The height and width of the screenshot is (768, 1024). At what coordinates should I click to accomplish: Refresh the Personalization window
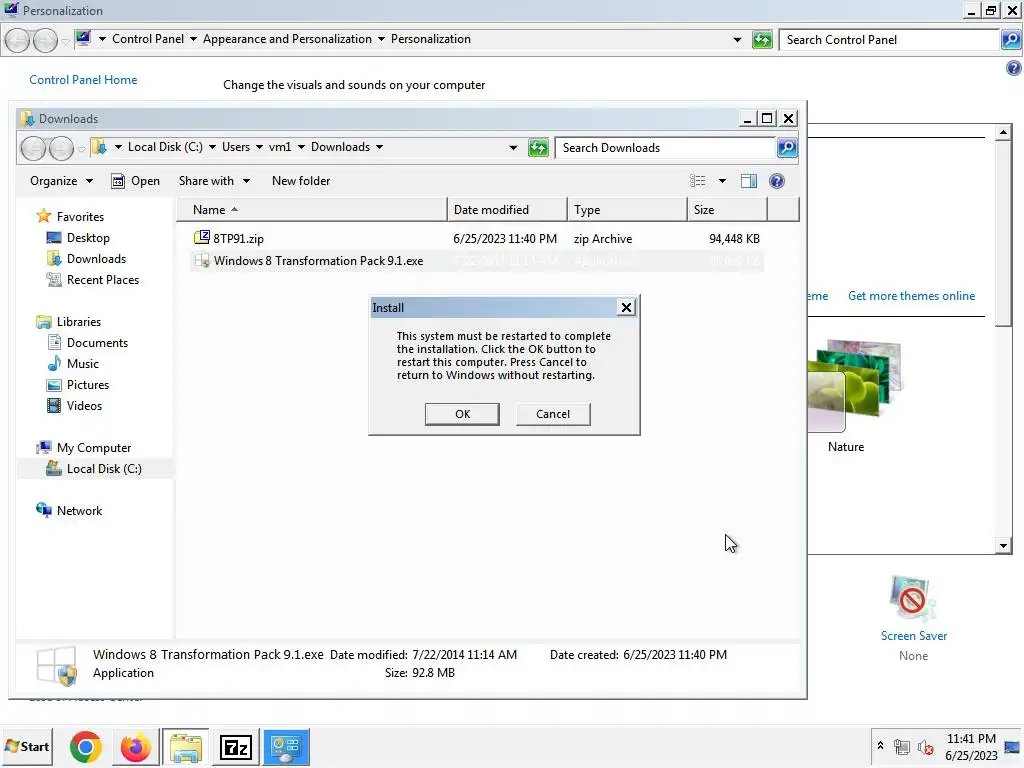pyautogui.click(x=762, y=40)
